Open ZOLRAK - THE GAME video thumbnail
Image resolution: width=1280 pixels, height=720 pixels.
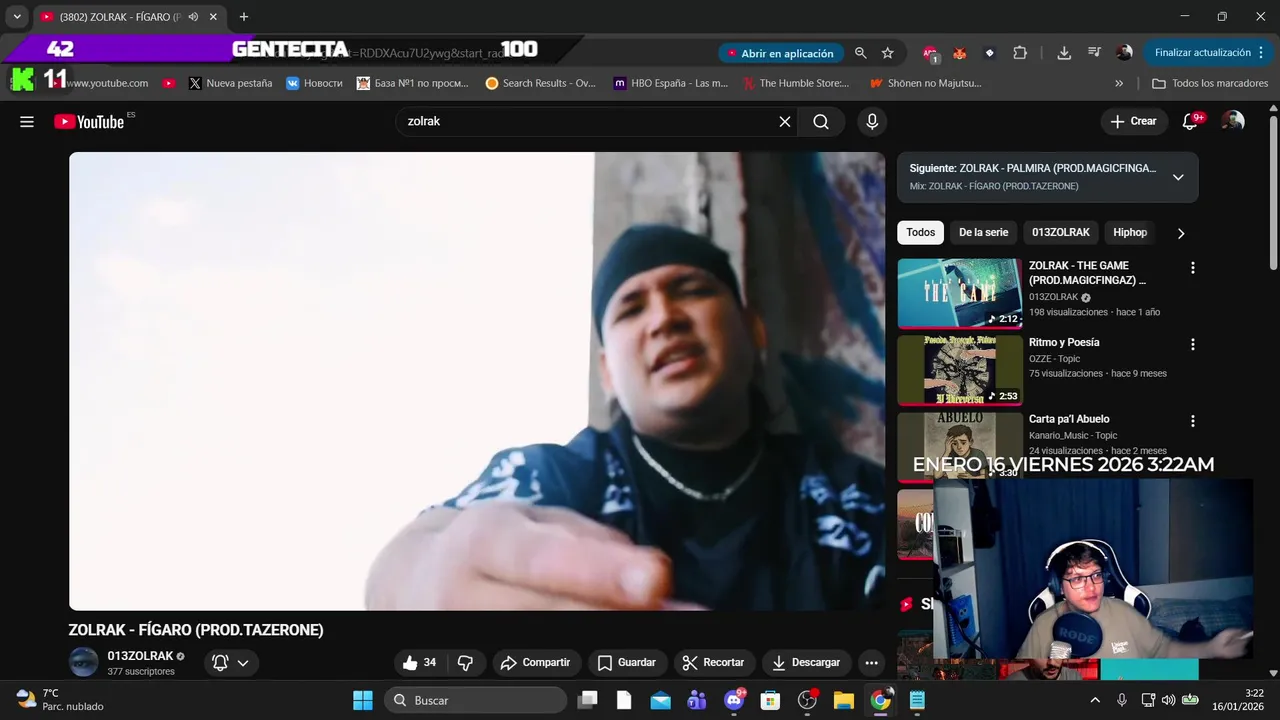pyautogui.click(x=959, y=293)
